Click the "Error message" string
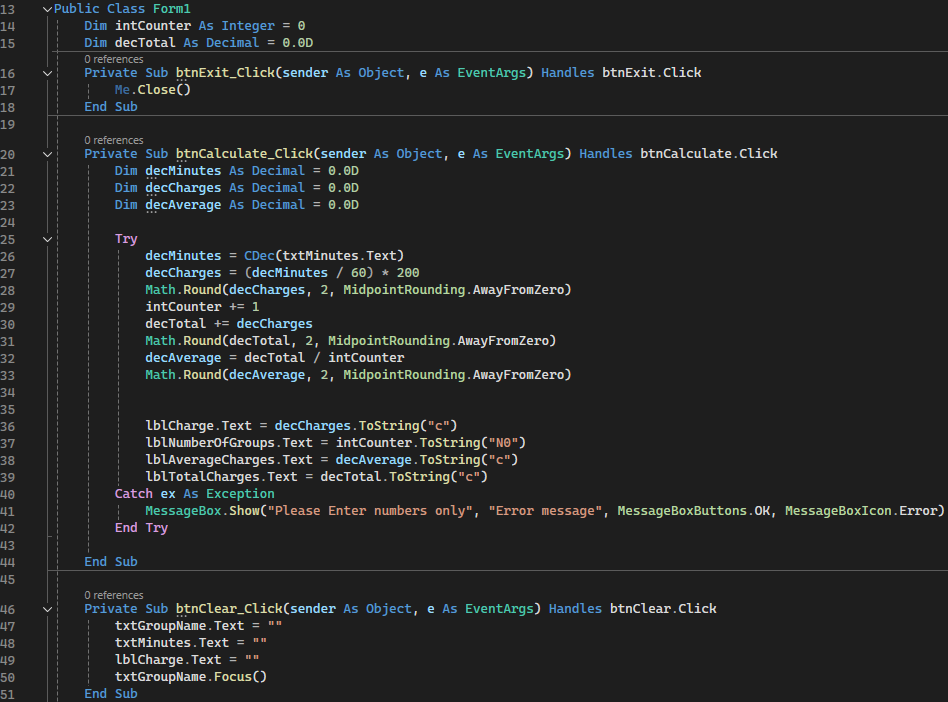This screenshot has width=948, height=702. [x=545, y=511]
